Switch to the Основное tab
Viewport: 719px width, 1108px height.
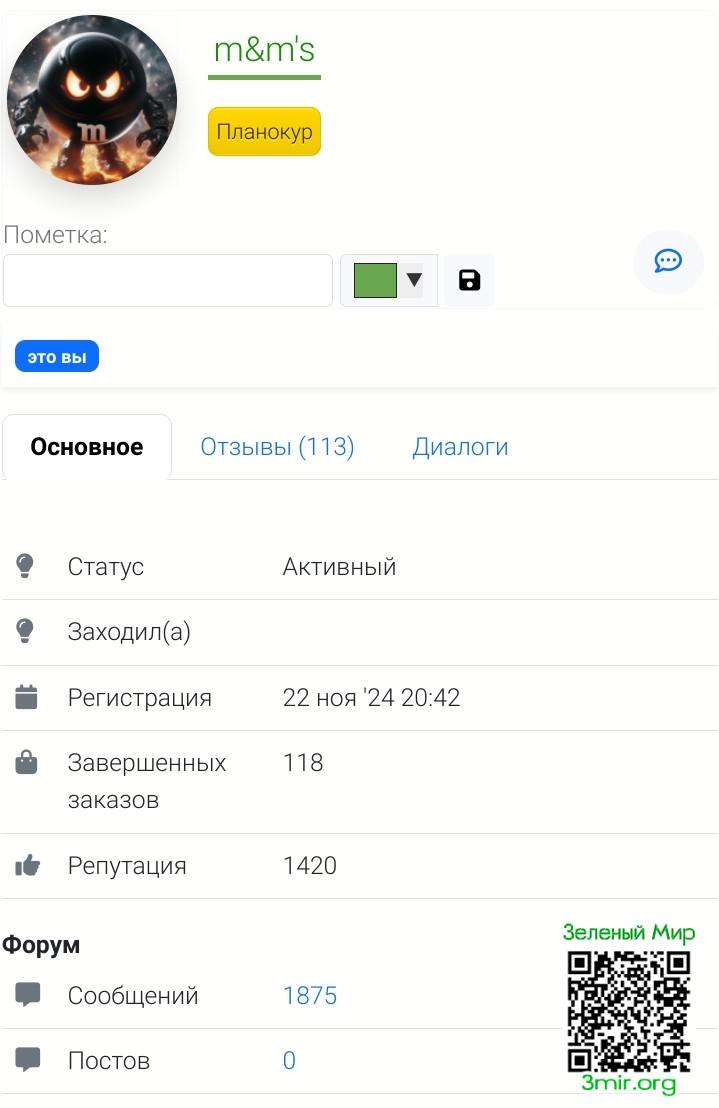click(87, 447)
